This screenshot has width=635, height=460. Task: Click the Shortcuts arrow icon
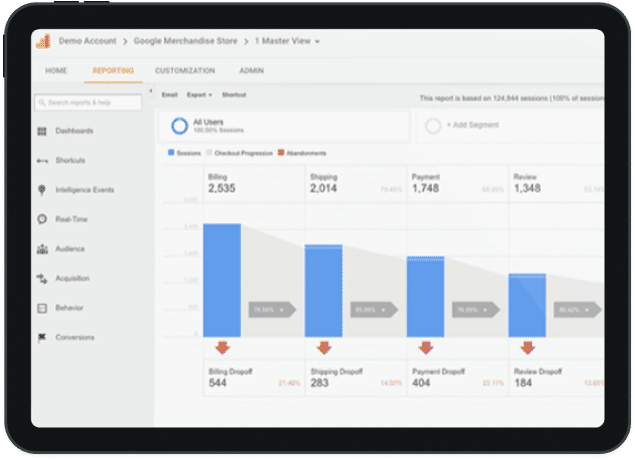(42, 161)
